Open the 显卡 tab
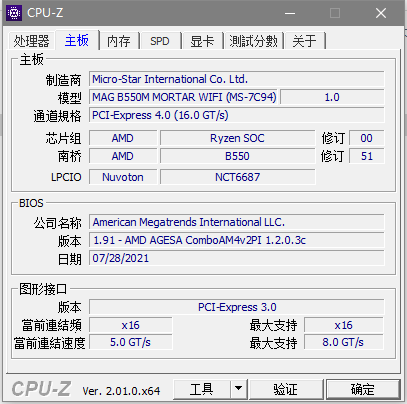This screenshot has width=407, height=404. [202, 41]
